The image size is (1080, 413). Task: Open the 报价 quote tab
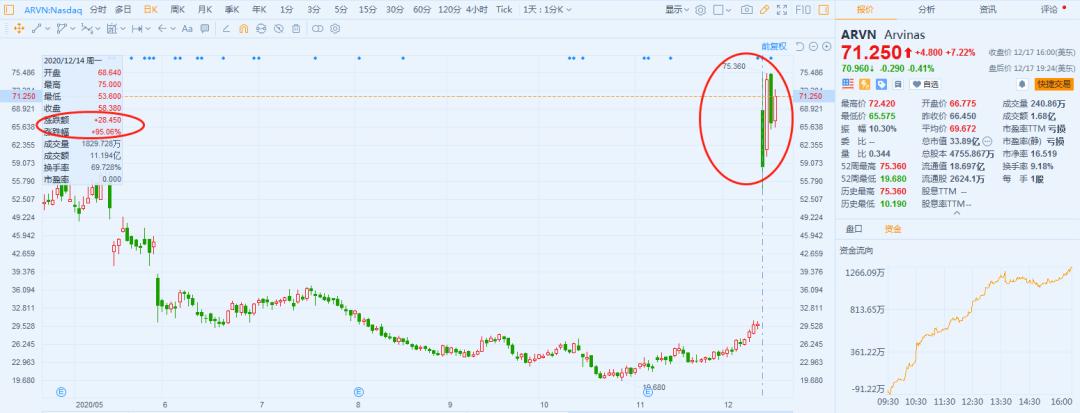coord(865,10)
